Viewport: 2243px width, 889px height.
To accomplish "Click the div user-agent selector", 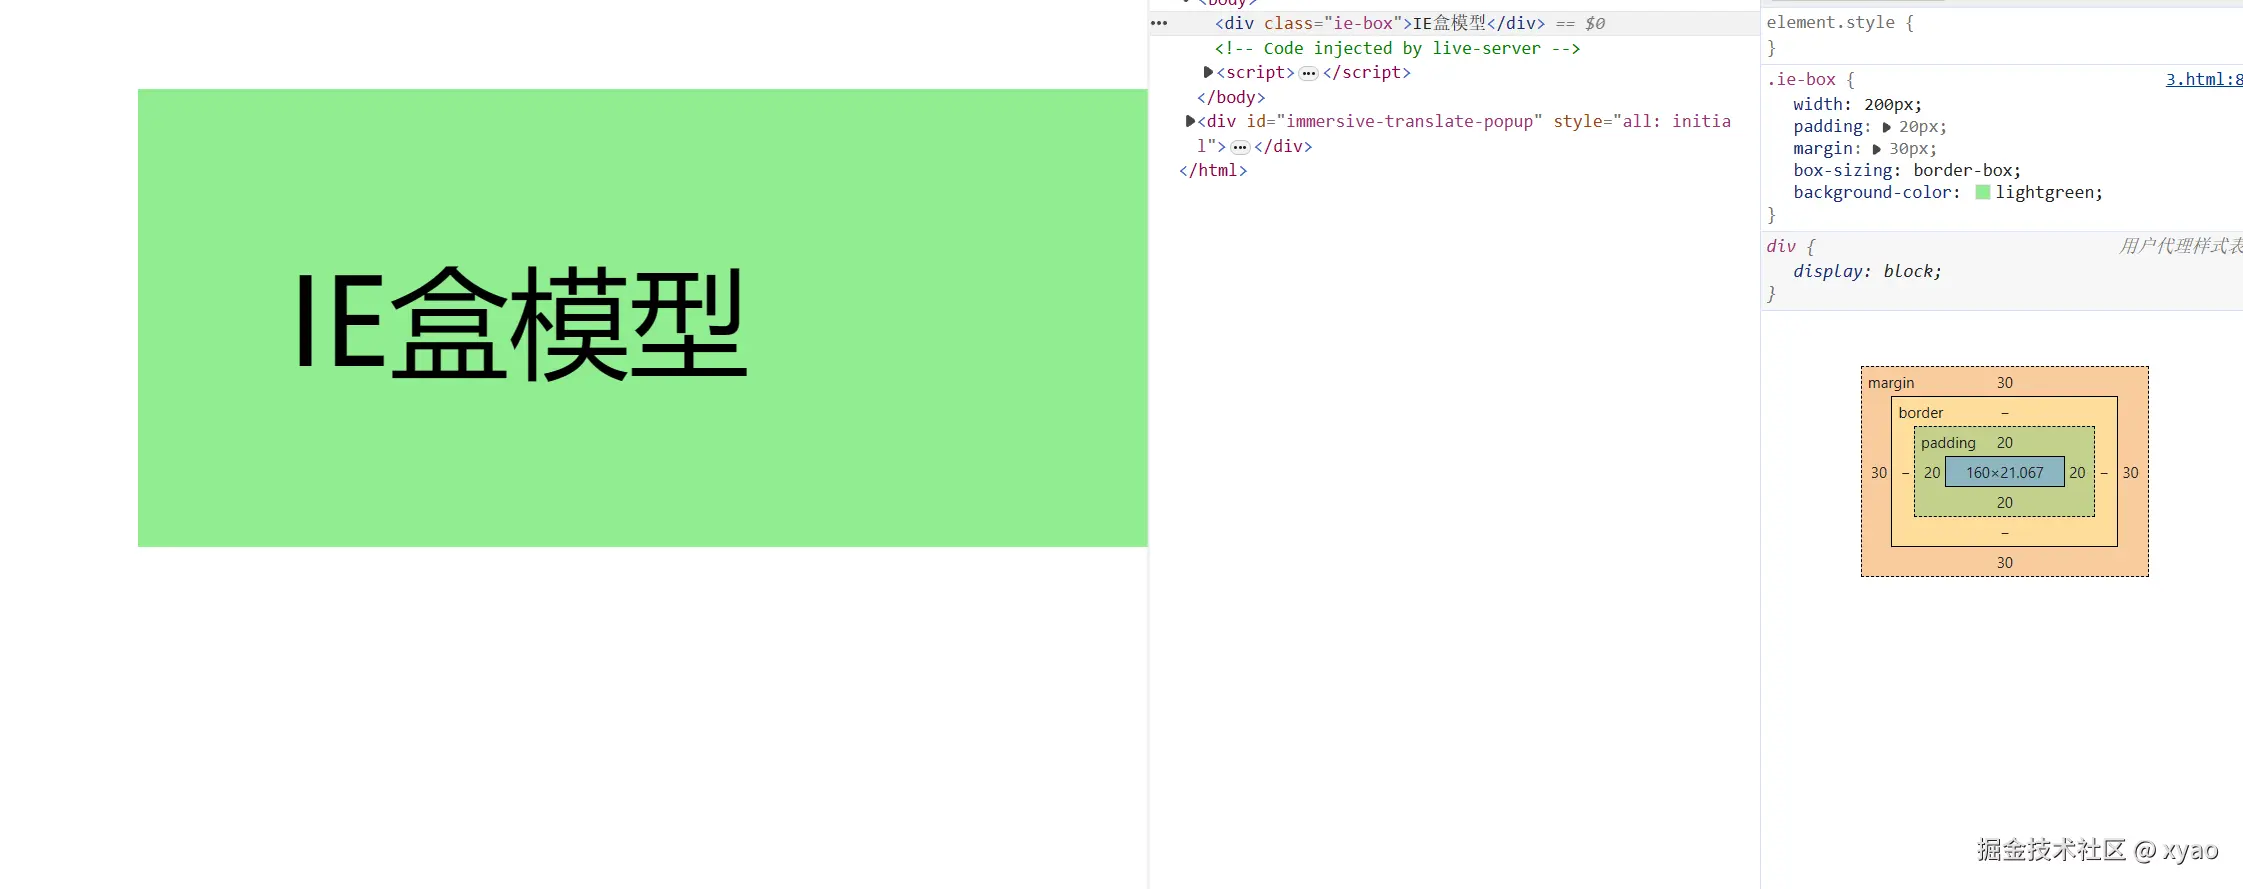I will [x=1781, y=246].
